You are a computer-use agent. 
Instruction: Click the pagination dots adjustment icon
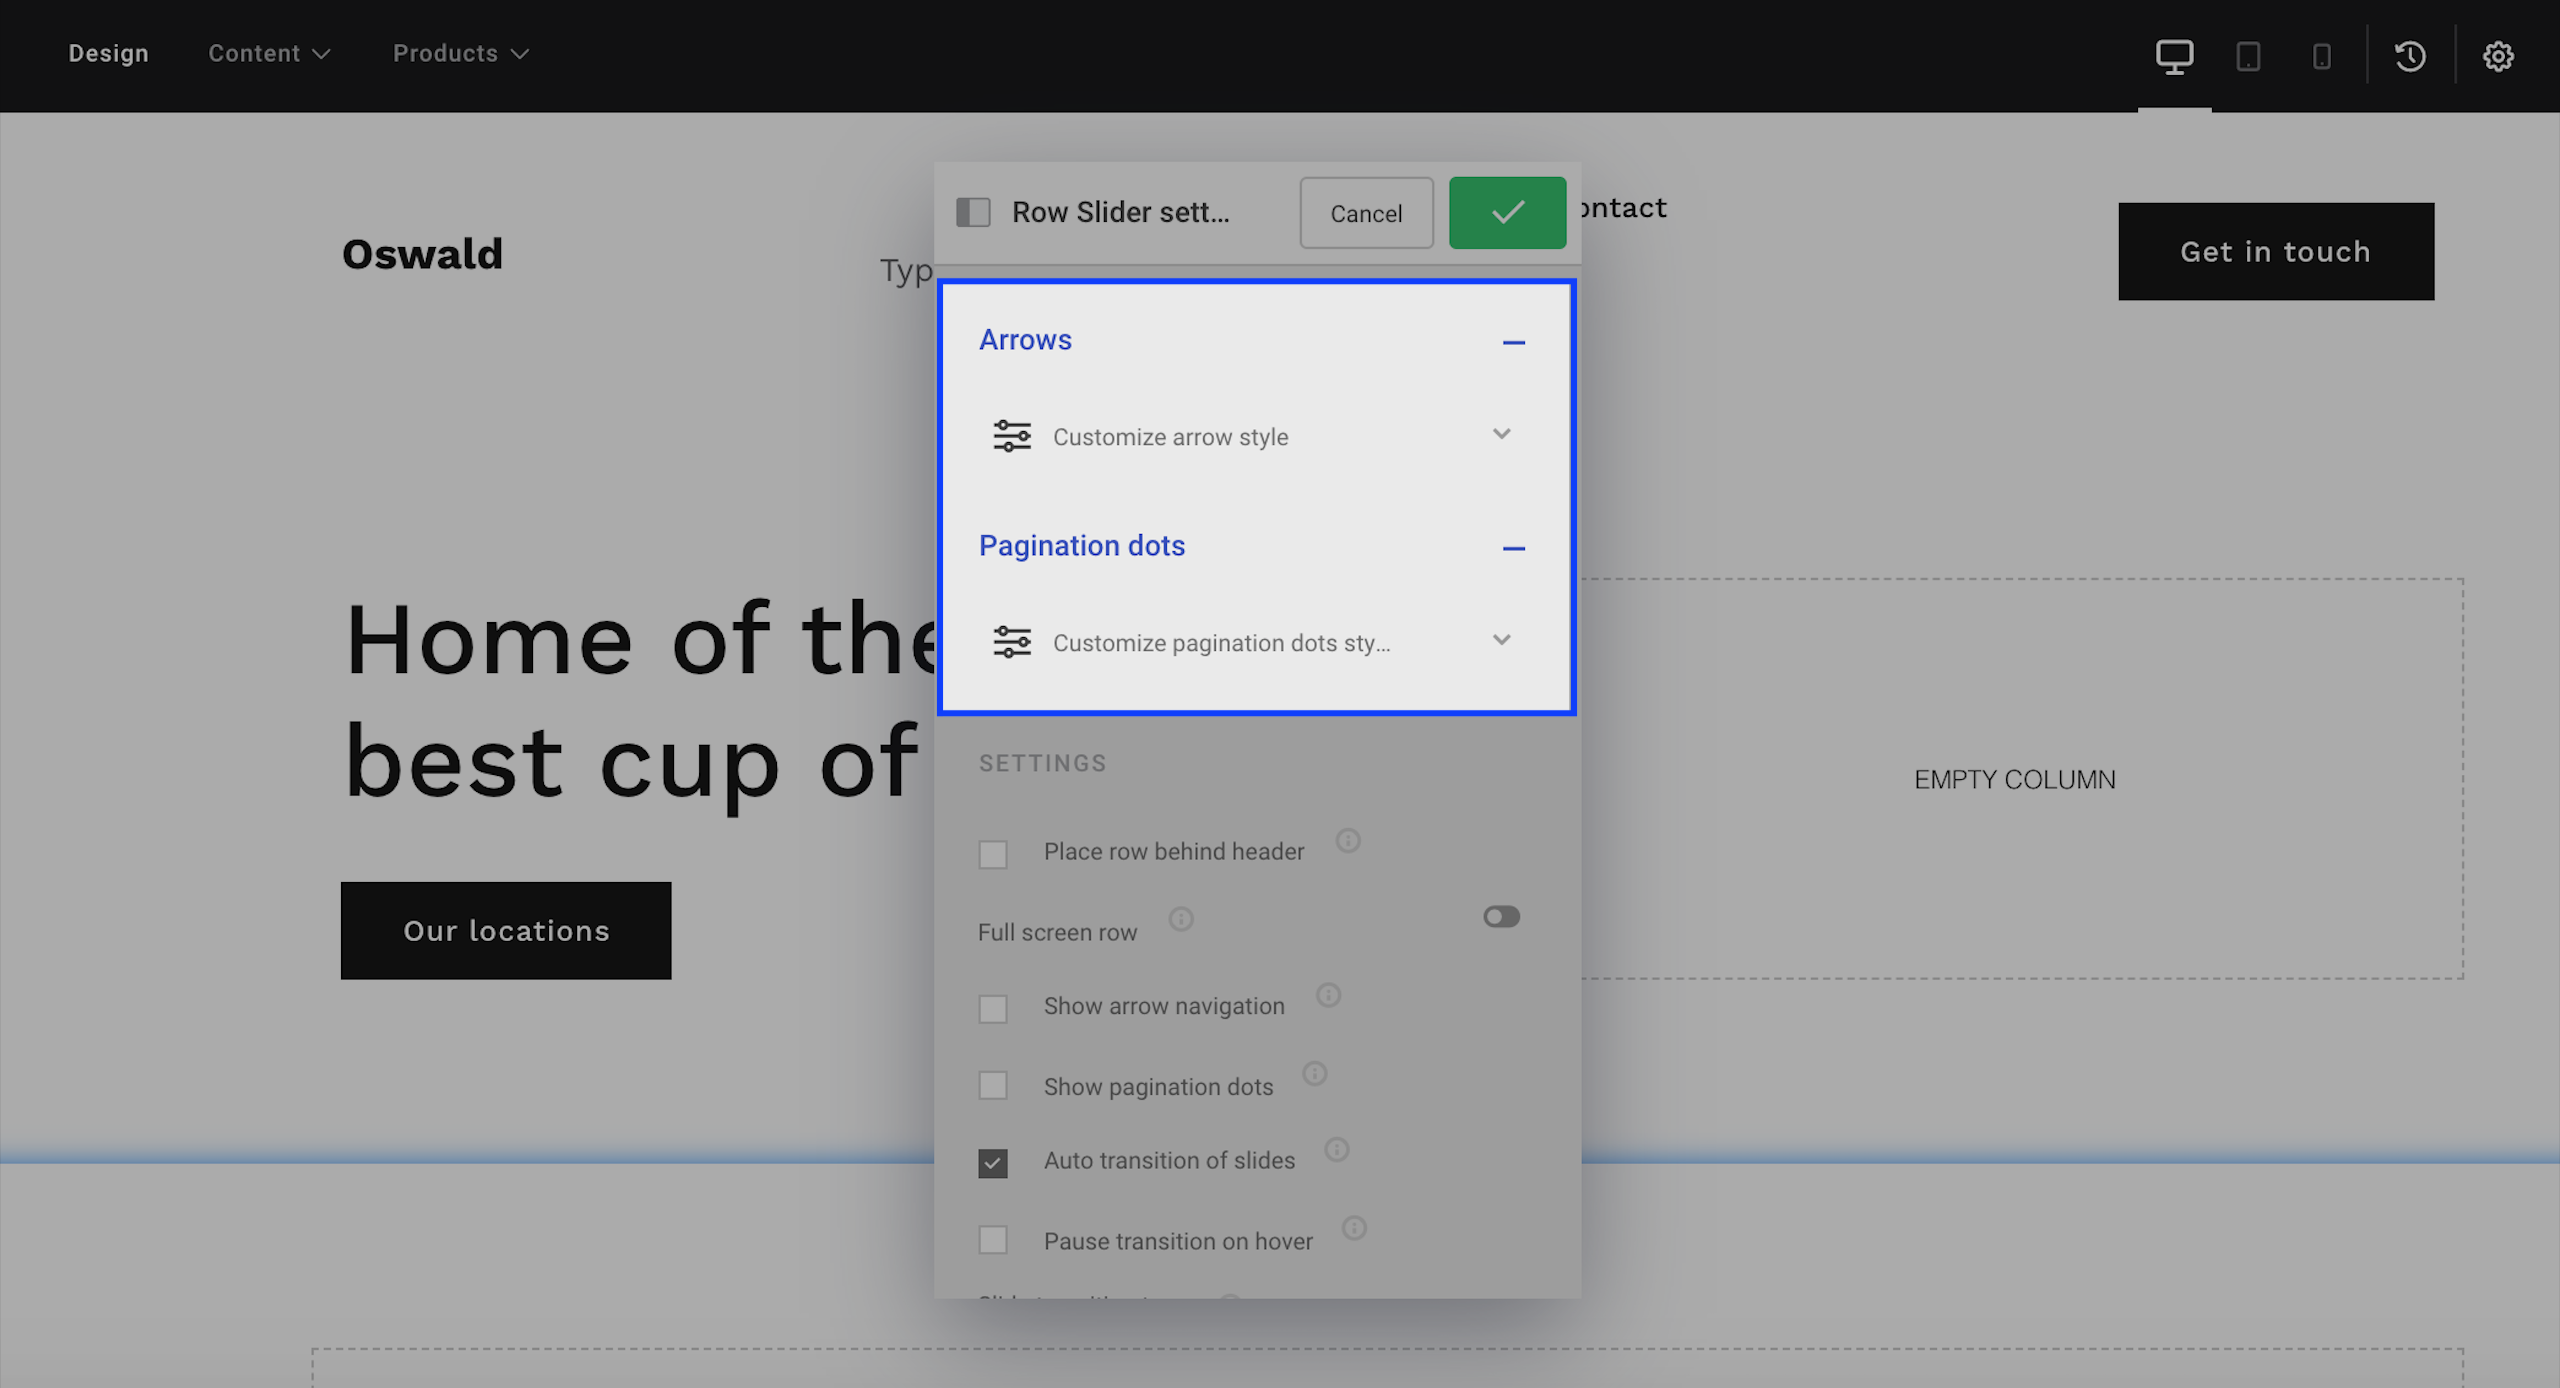point(1011,642)
